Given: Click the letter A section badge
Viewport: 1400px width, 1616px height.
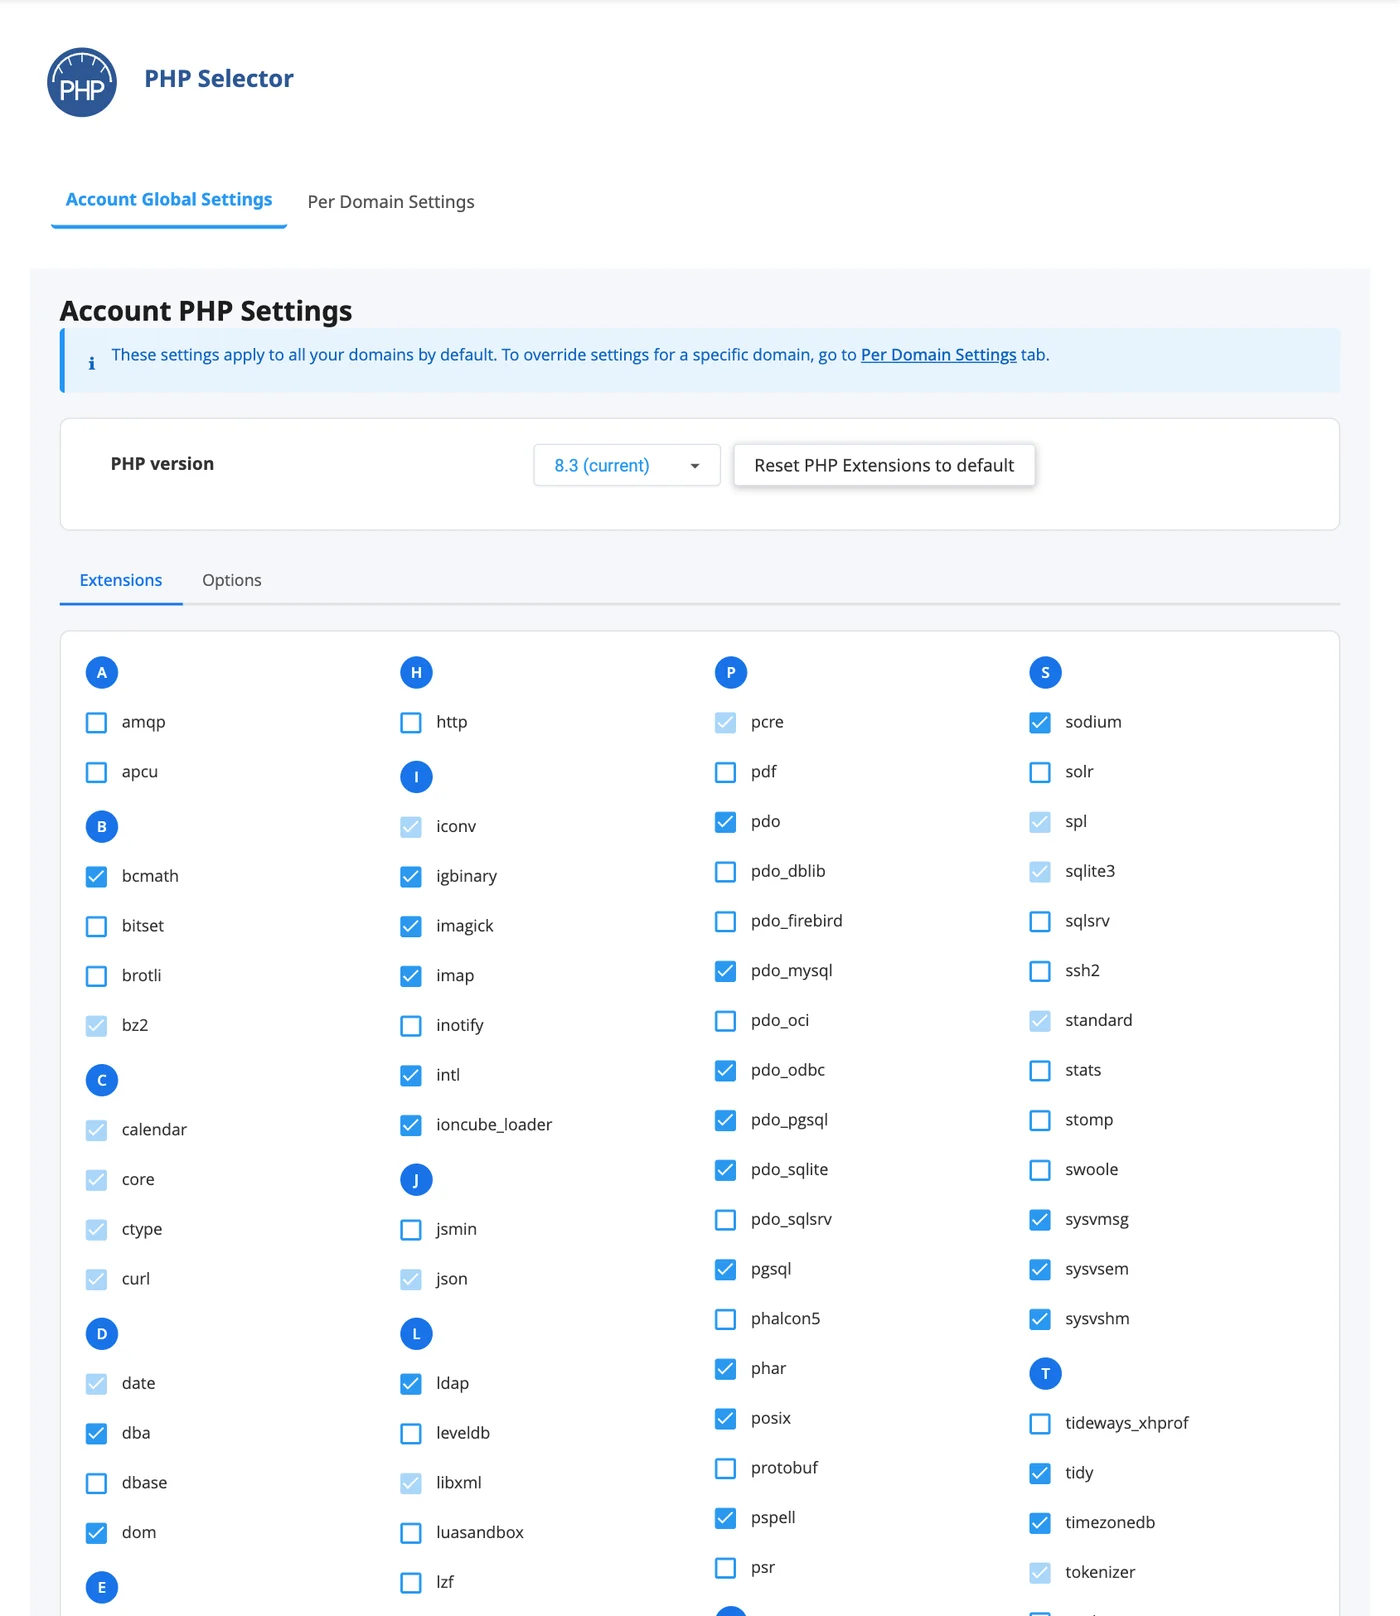Looking at the screenshot, I should (102, 673).
